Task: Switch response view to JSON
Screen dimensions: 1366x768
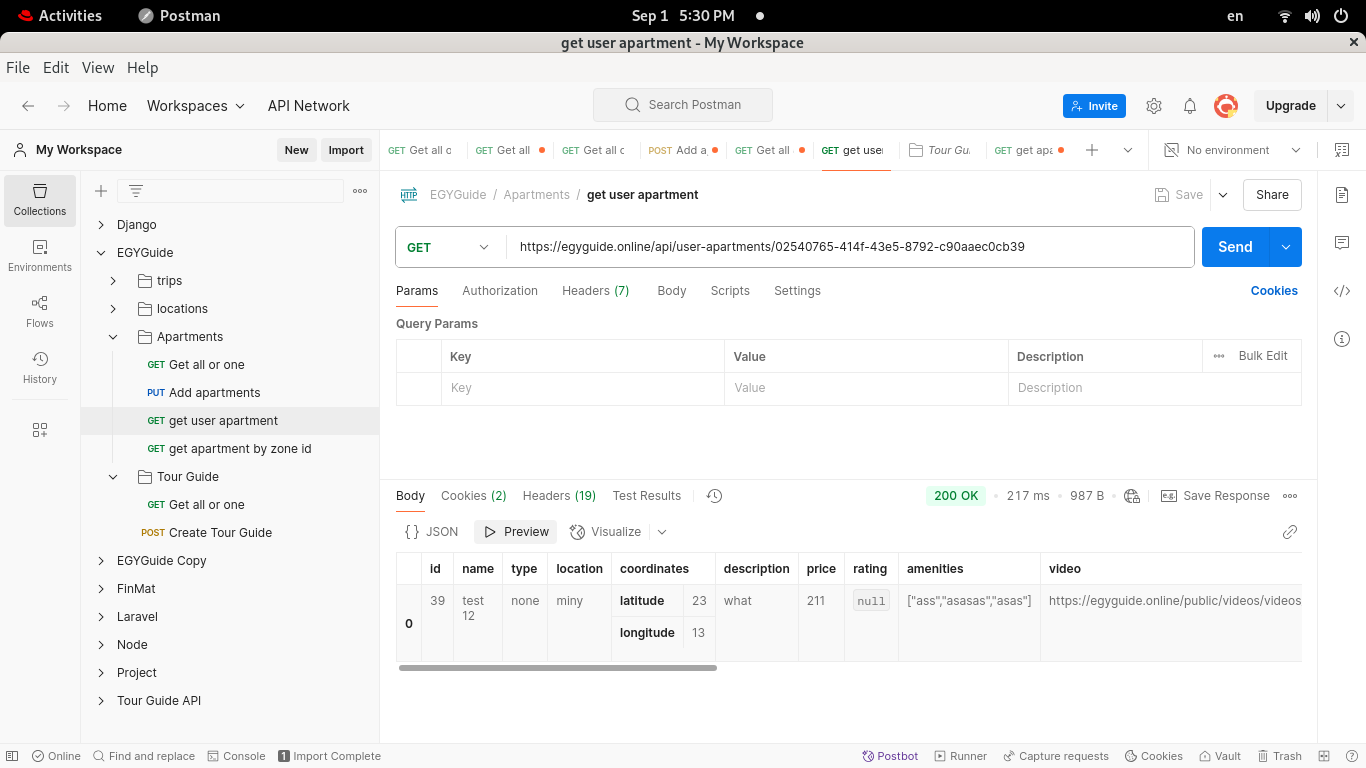Action: 431,532
